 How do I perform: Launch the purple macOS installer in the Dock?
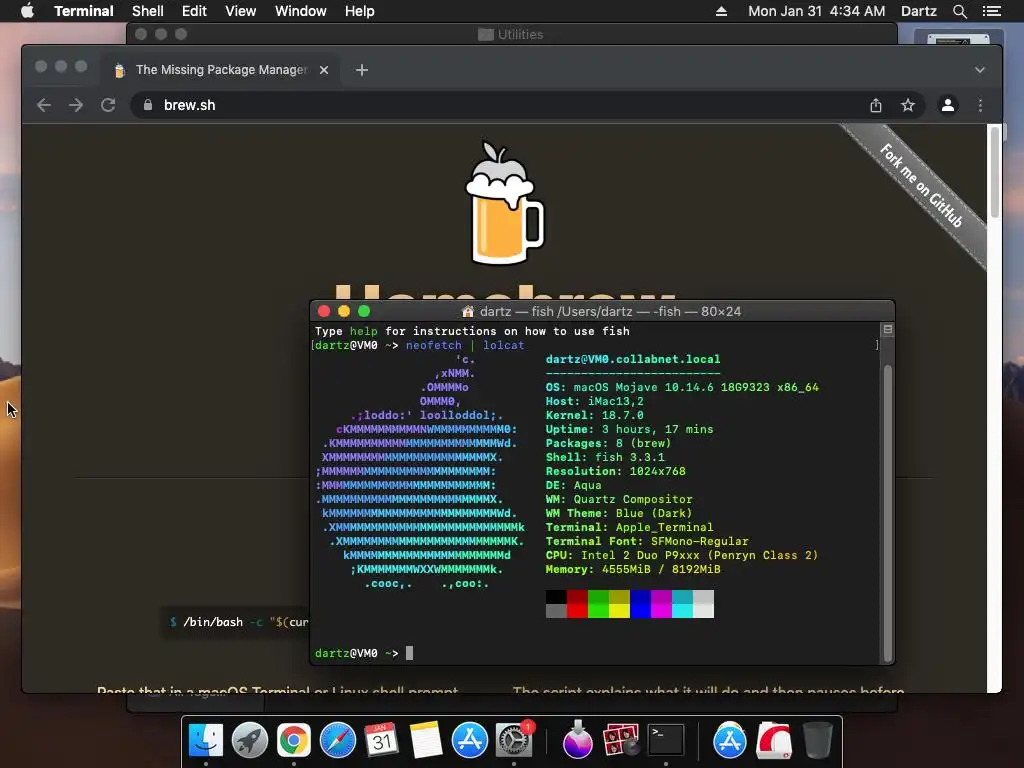[x=577, y=740]
